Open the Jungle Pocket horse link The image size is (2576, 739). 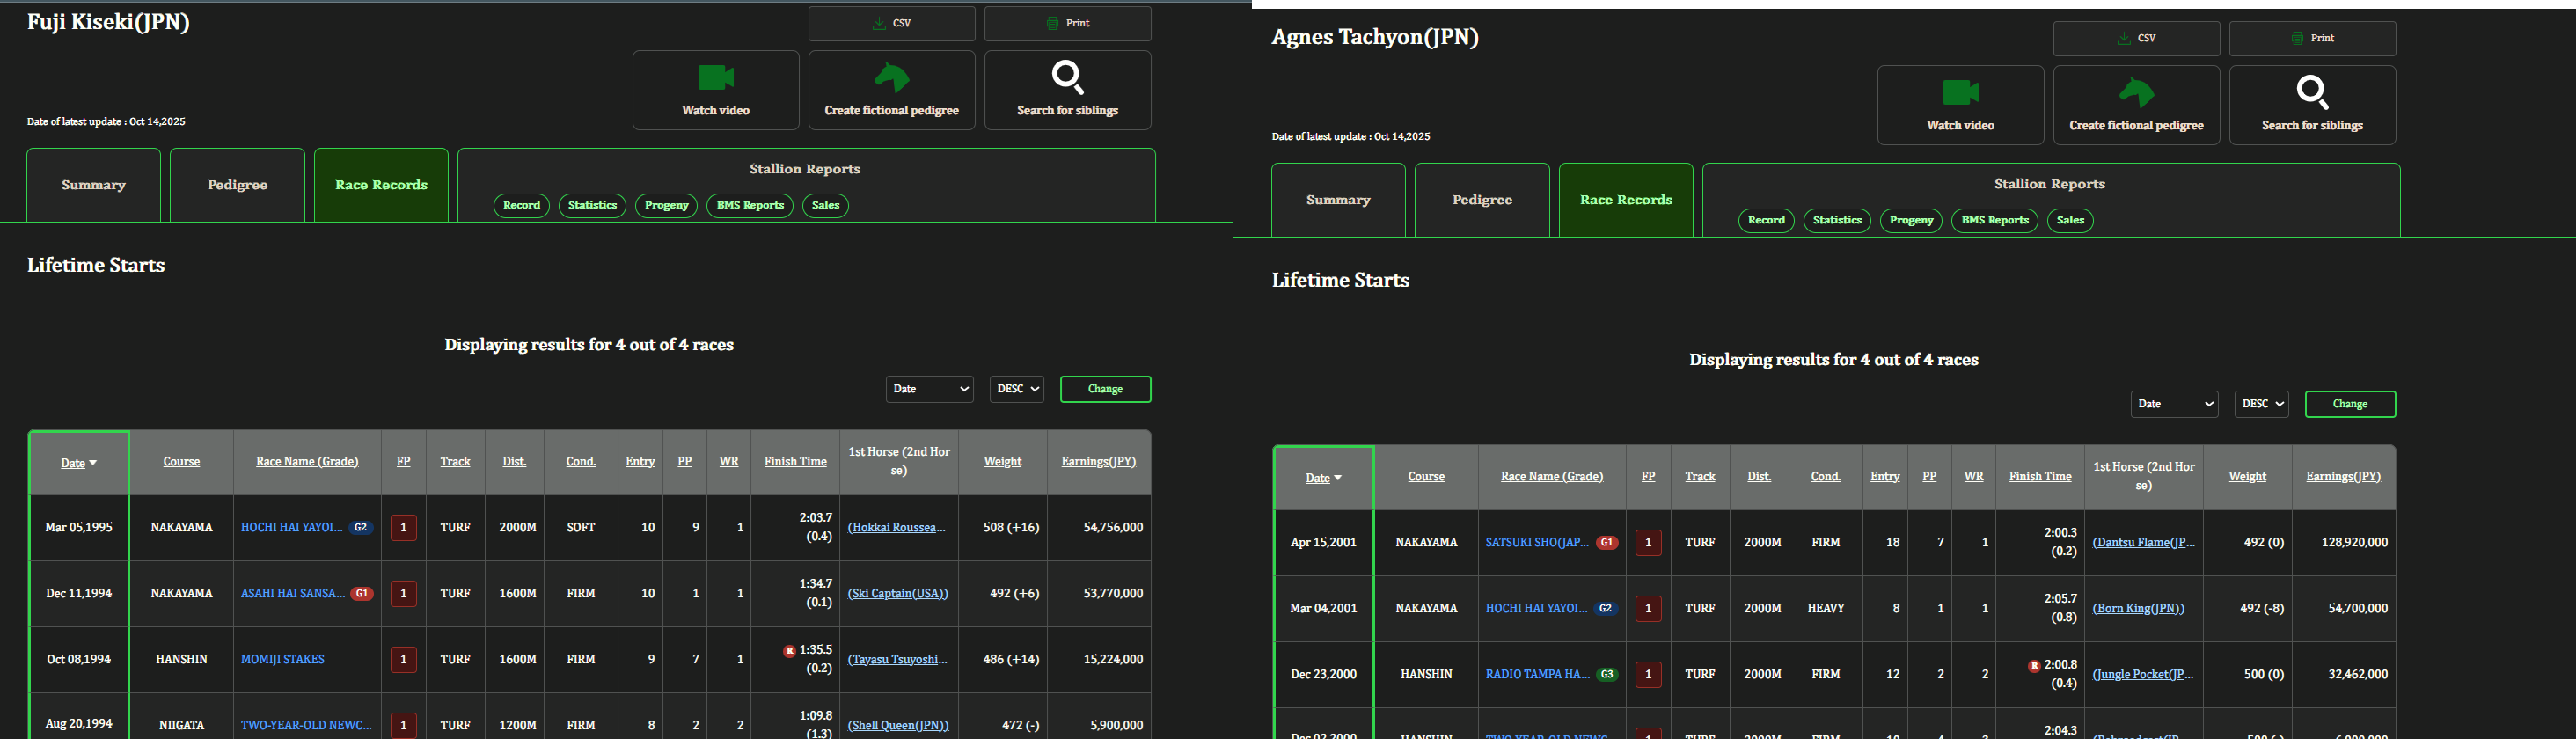2143,675
